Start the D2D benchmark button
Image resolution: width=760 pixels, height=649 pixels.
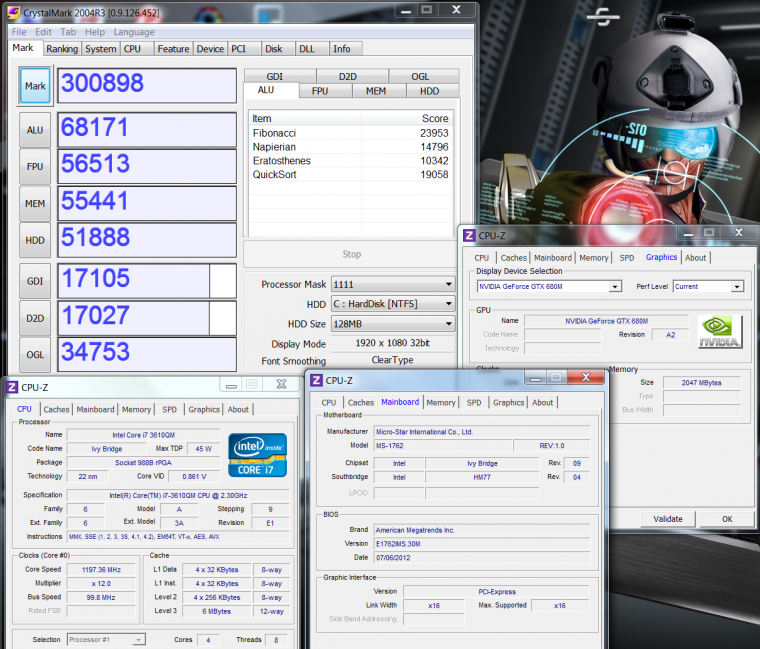click(x=35, y=317)
